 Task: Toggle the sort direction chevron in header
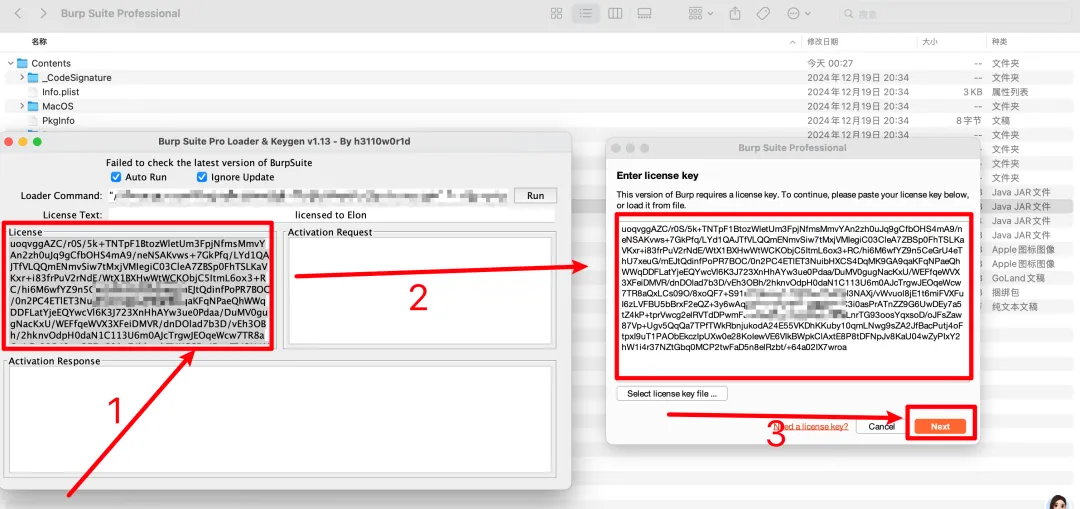(795, 42)
